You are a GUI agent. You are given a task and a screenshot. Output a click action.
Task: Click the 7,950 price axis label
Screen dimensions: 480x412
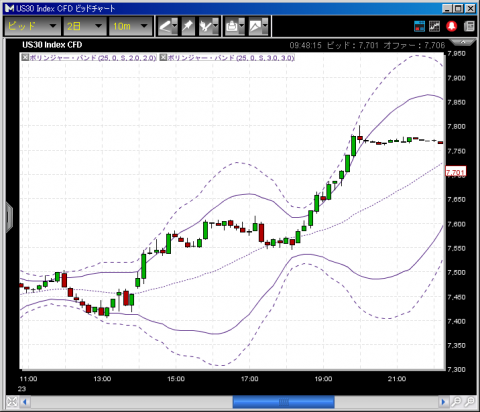tap(456, 54)
